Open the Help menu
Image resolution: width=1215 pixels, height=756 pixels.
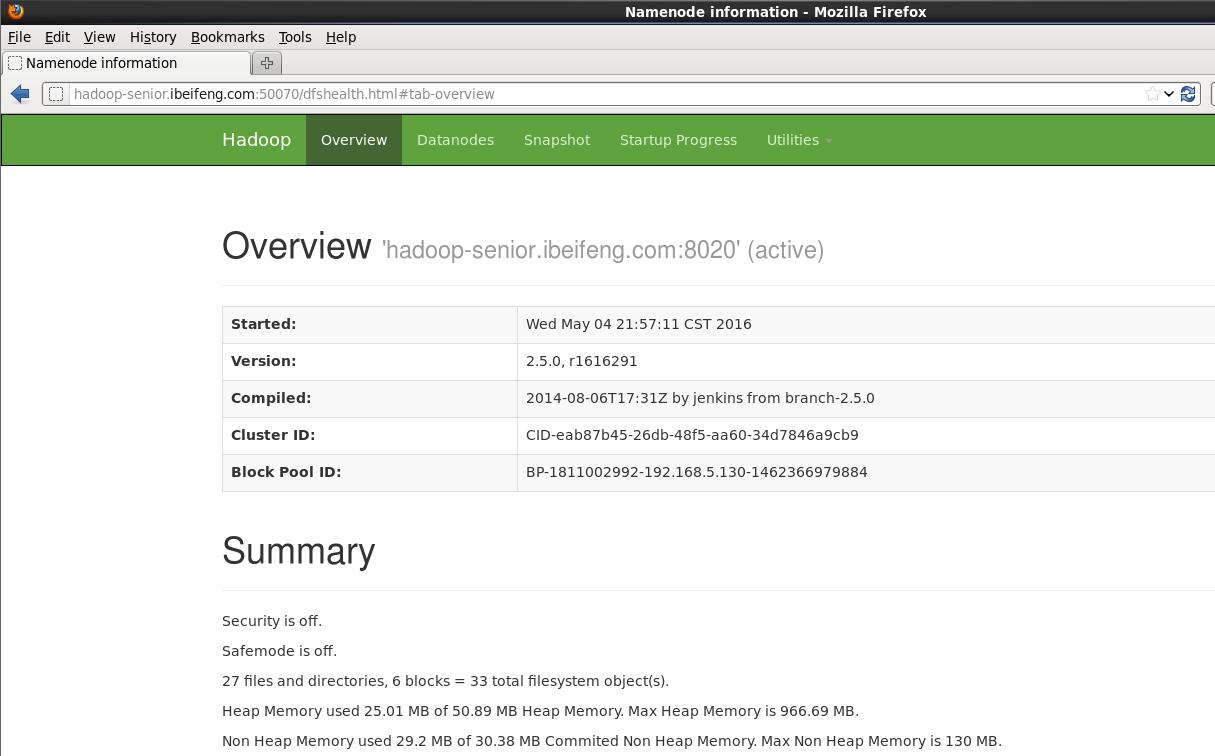pyautogui.click(x=341, y=37)
